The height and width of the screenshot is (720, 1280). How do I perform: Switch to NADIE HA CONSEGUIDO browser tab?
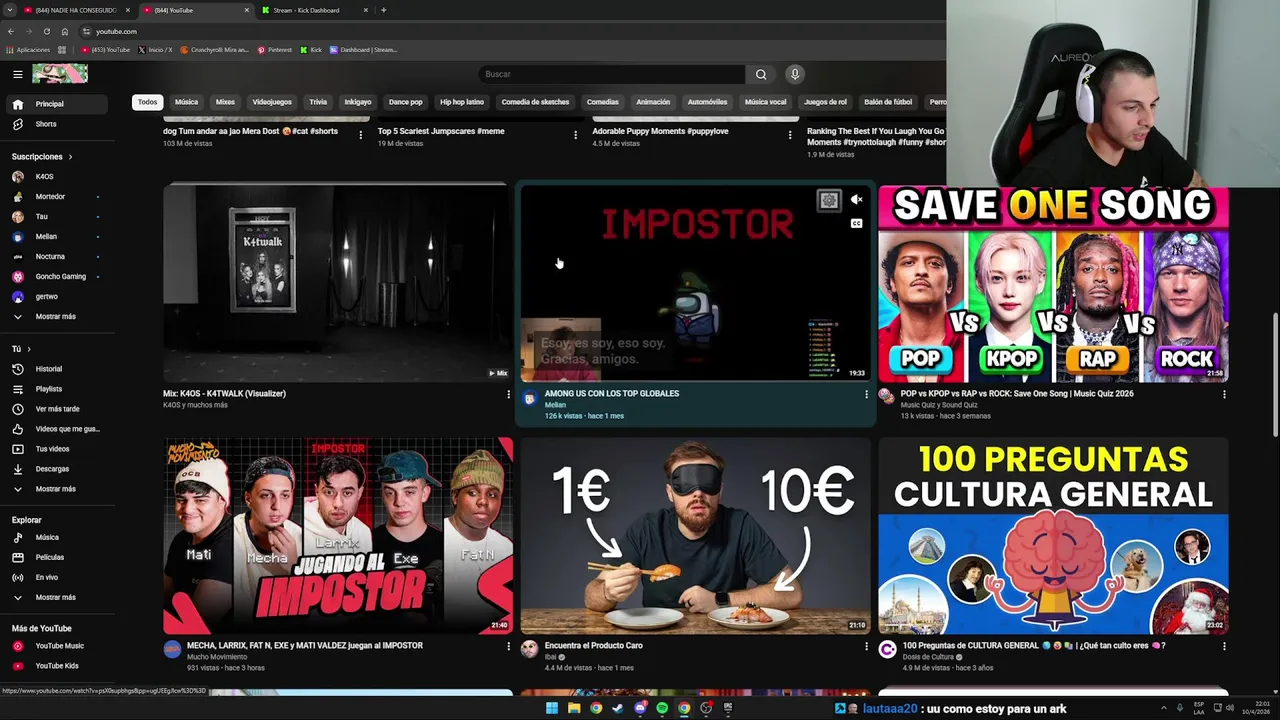pyautogui.click(x=76, y=10)
